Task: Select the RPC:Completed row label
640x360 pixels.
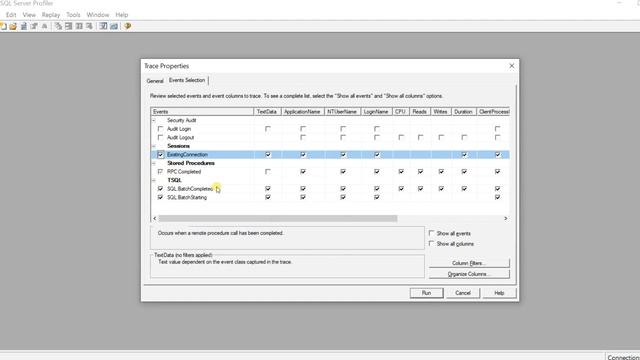Action: [184, 171]
